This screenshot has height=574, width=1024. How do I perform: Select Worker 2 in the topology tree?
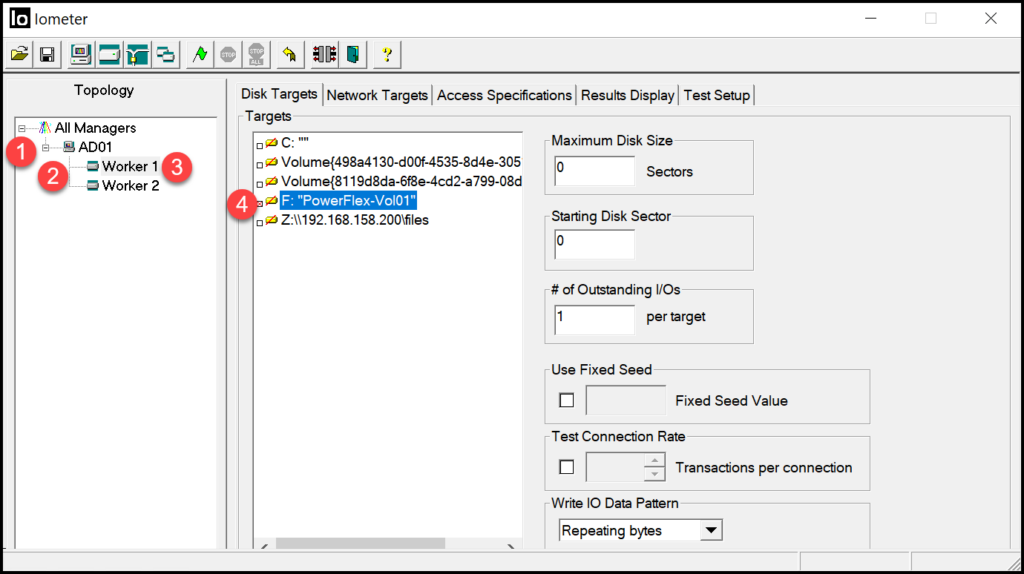pyautogui.click(x=130, y=185)
